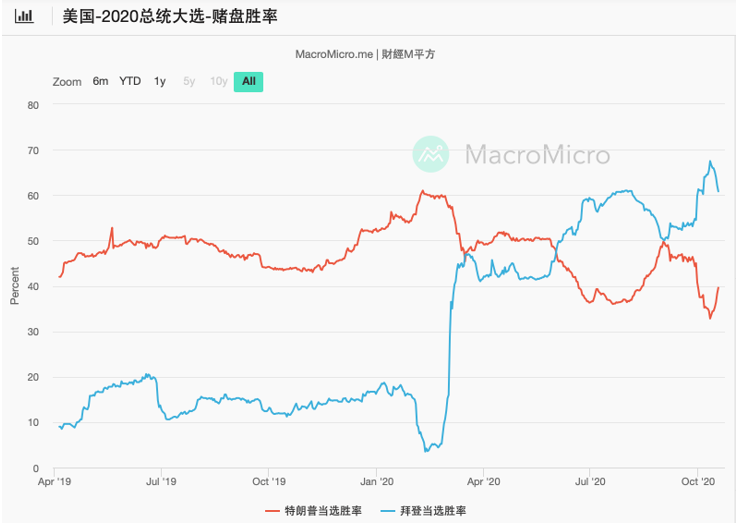This screenshot has height=524, width=737.
Task: Click the Percent y-axis title
Action: pyautogui.click(x=14, y=286)
